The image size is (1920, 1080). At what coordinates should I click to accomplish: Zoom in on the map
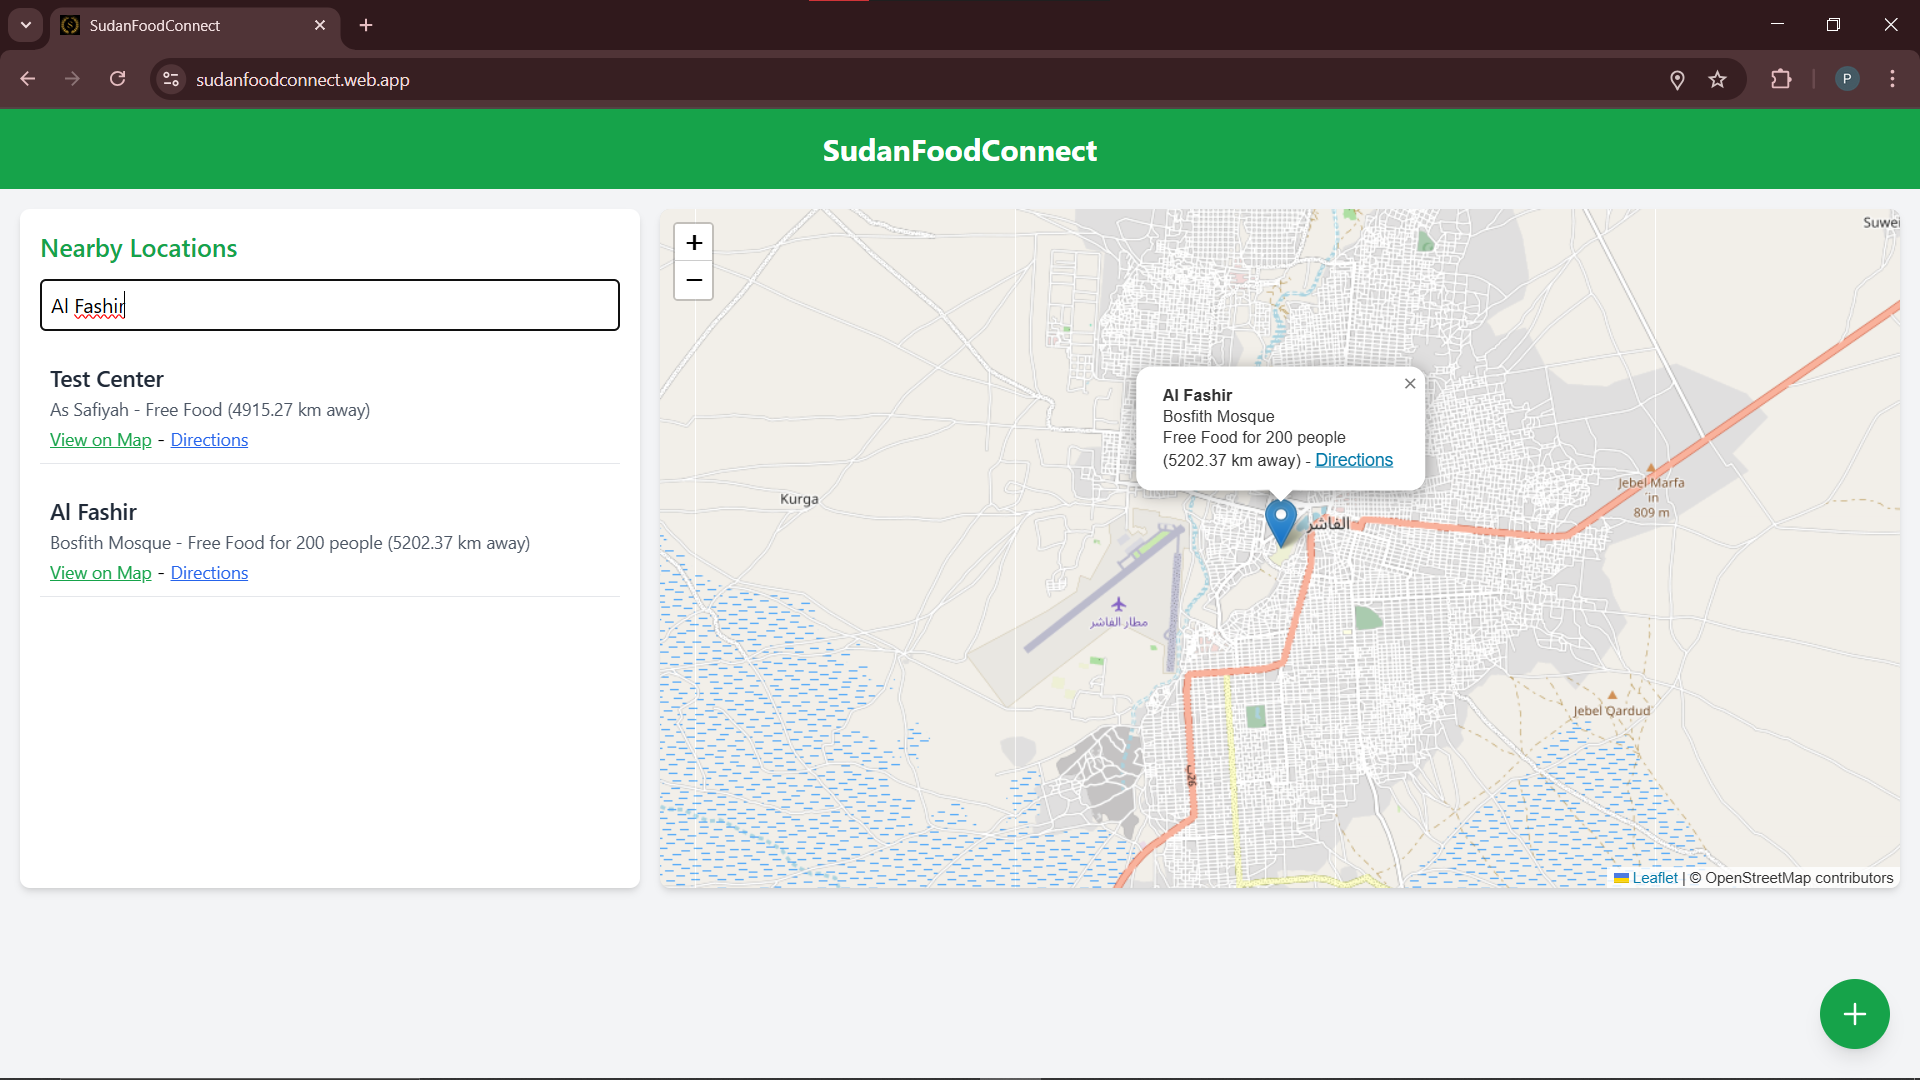tap(694, 243)
